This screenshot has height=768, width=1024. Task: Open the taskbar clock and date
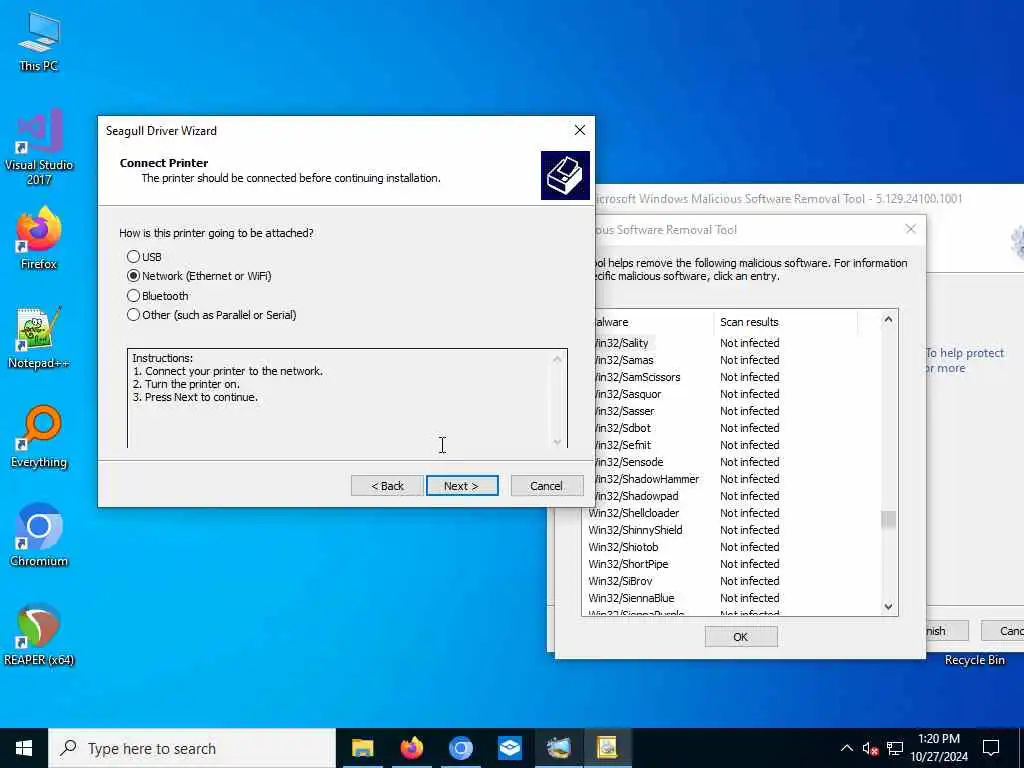click(939, 748)
